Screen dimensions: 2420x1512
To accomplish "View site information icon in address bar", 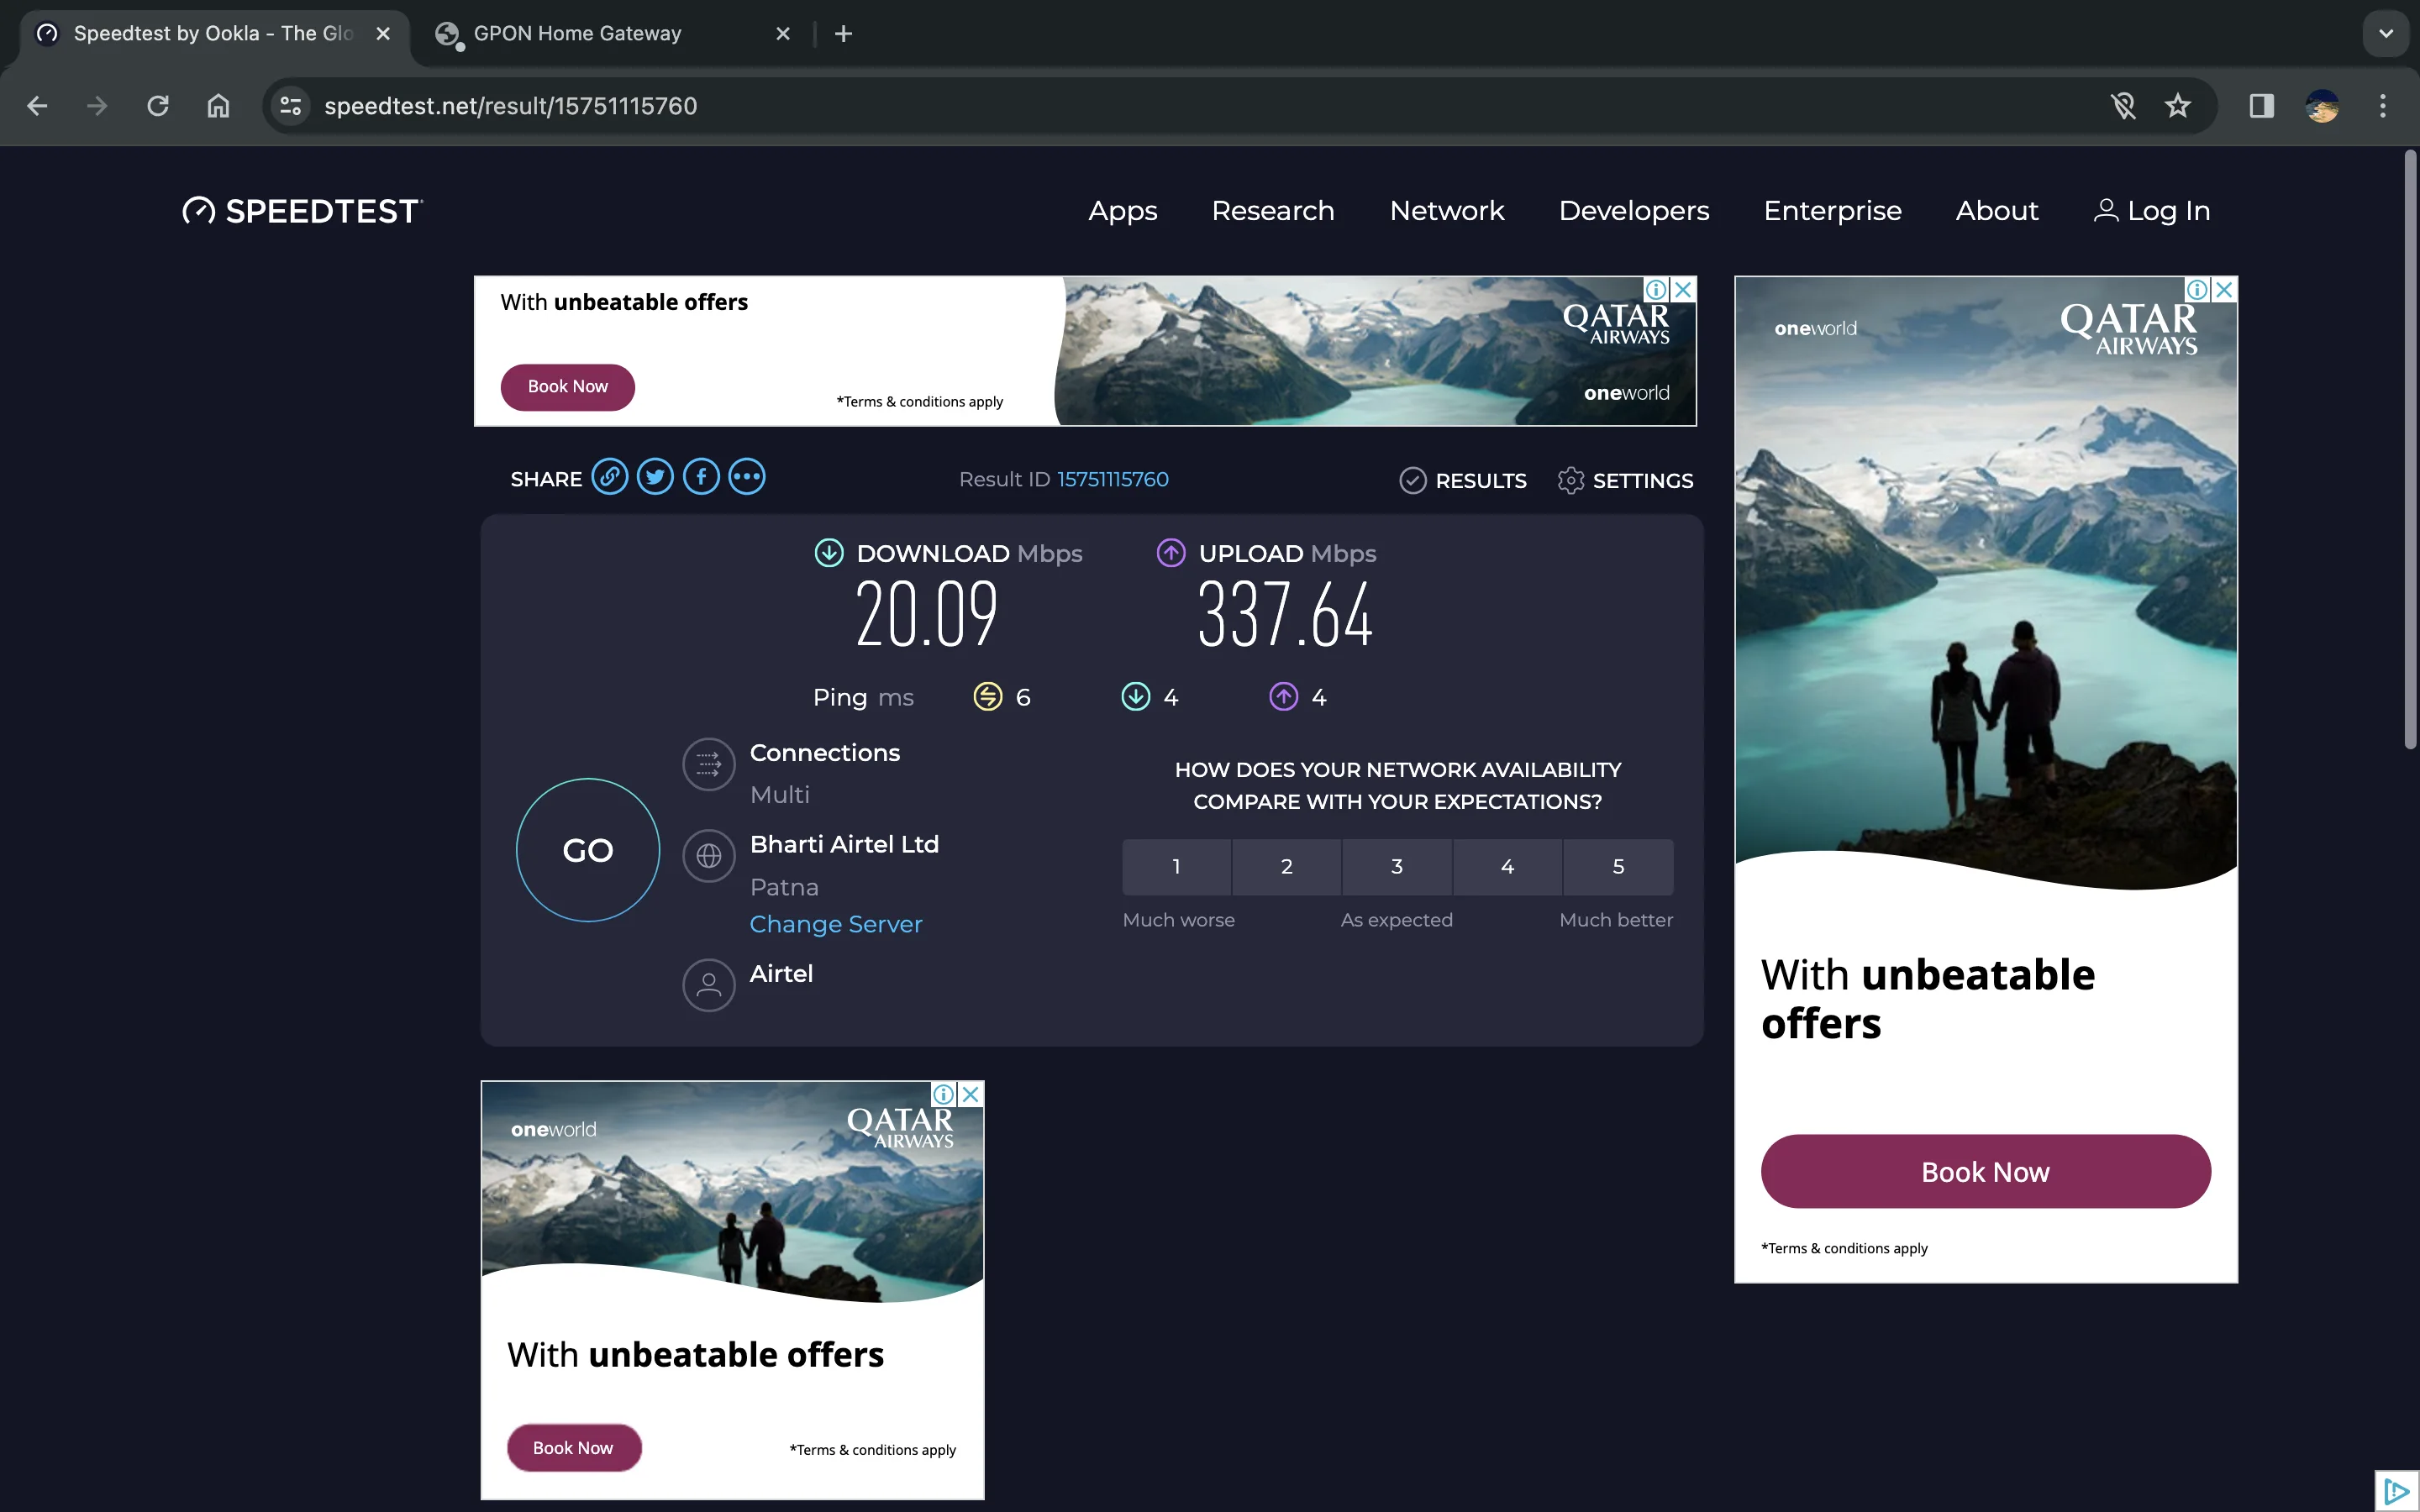I will coord(291,106).
